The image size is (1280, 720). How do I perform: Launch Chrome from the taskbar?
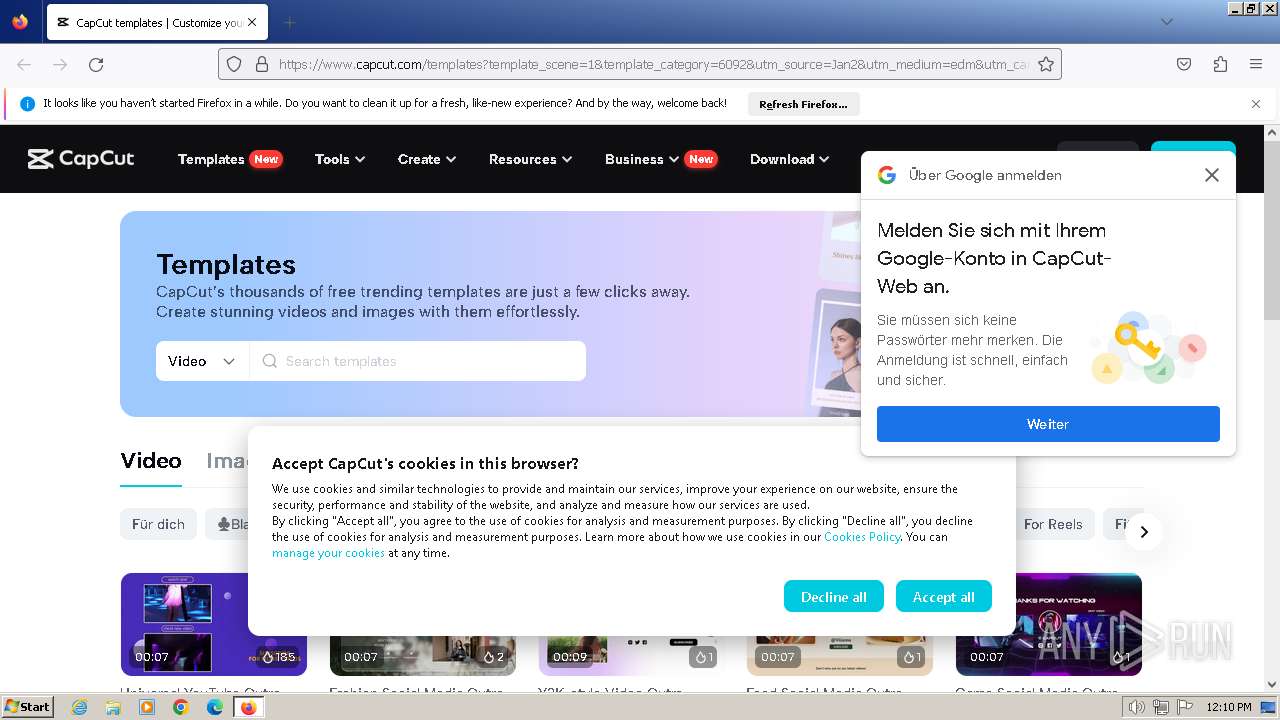point(181,707)
